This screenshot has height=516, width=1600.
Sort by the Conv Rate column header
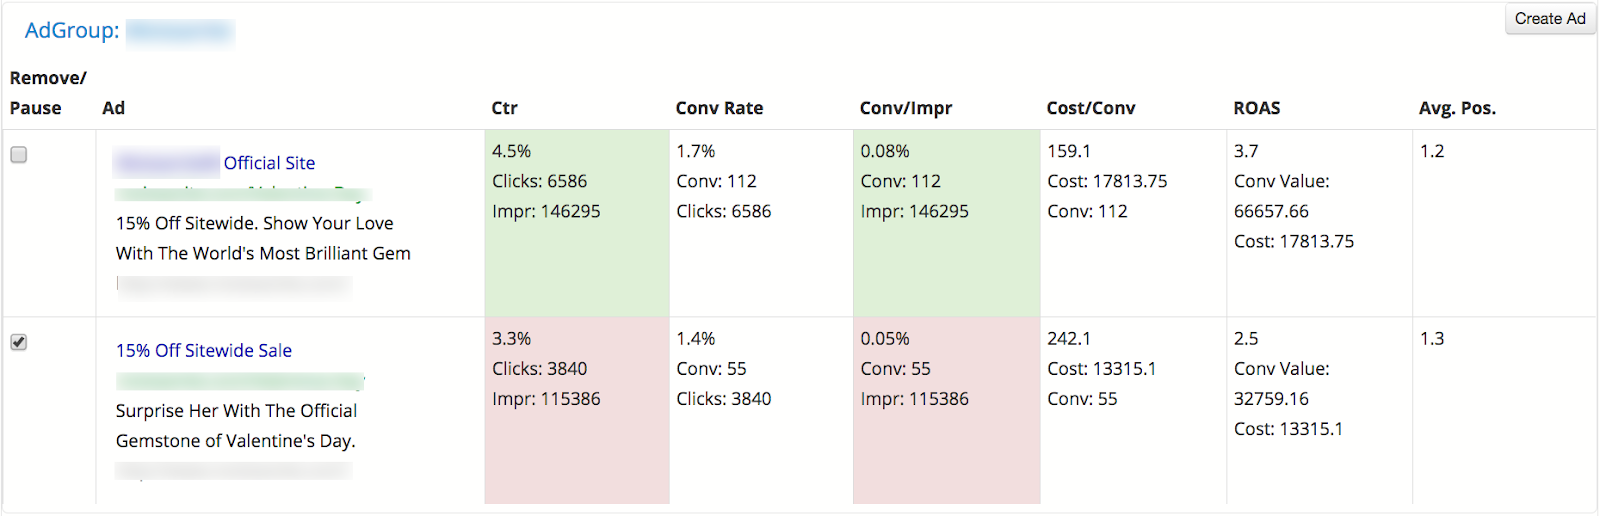point(719,108)
